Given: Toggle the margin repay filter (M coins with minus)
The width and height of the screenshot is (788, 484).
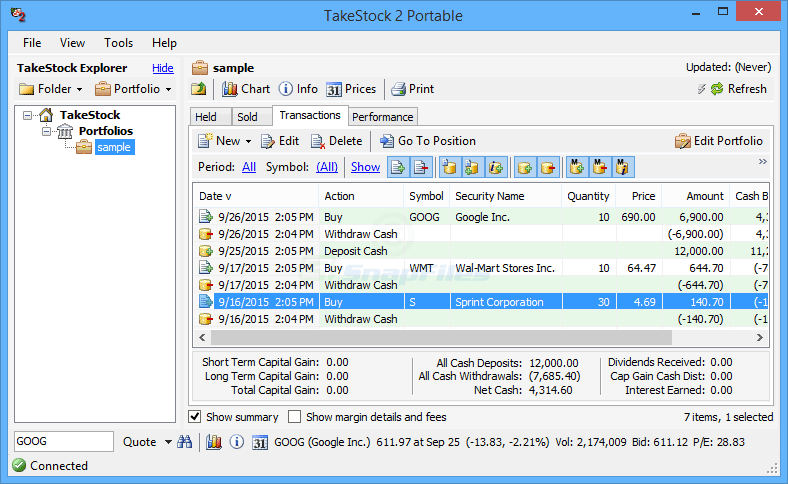Looking at the screenshot, I should (x=600, y=167).
